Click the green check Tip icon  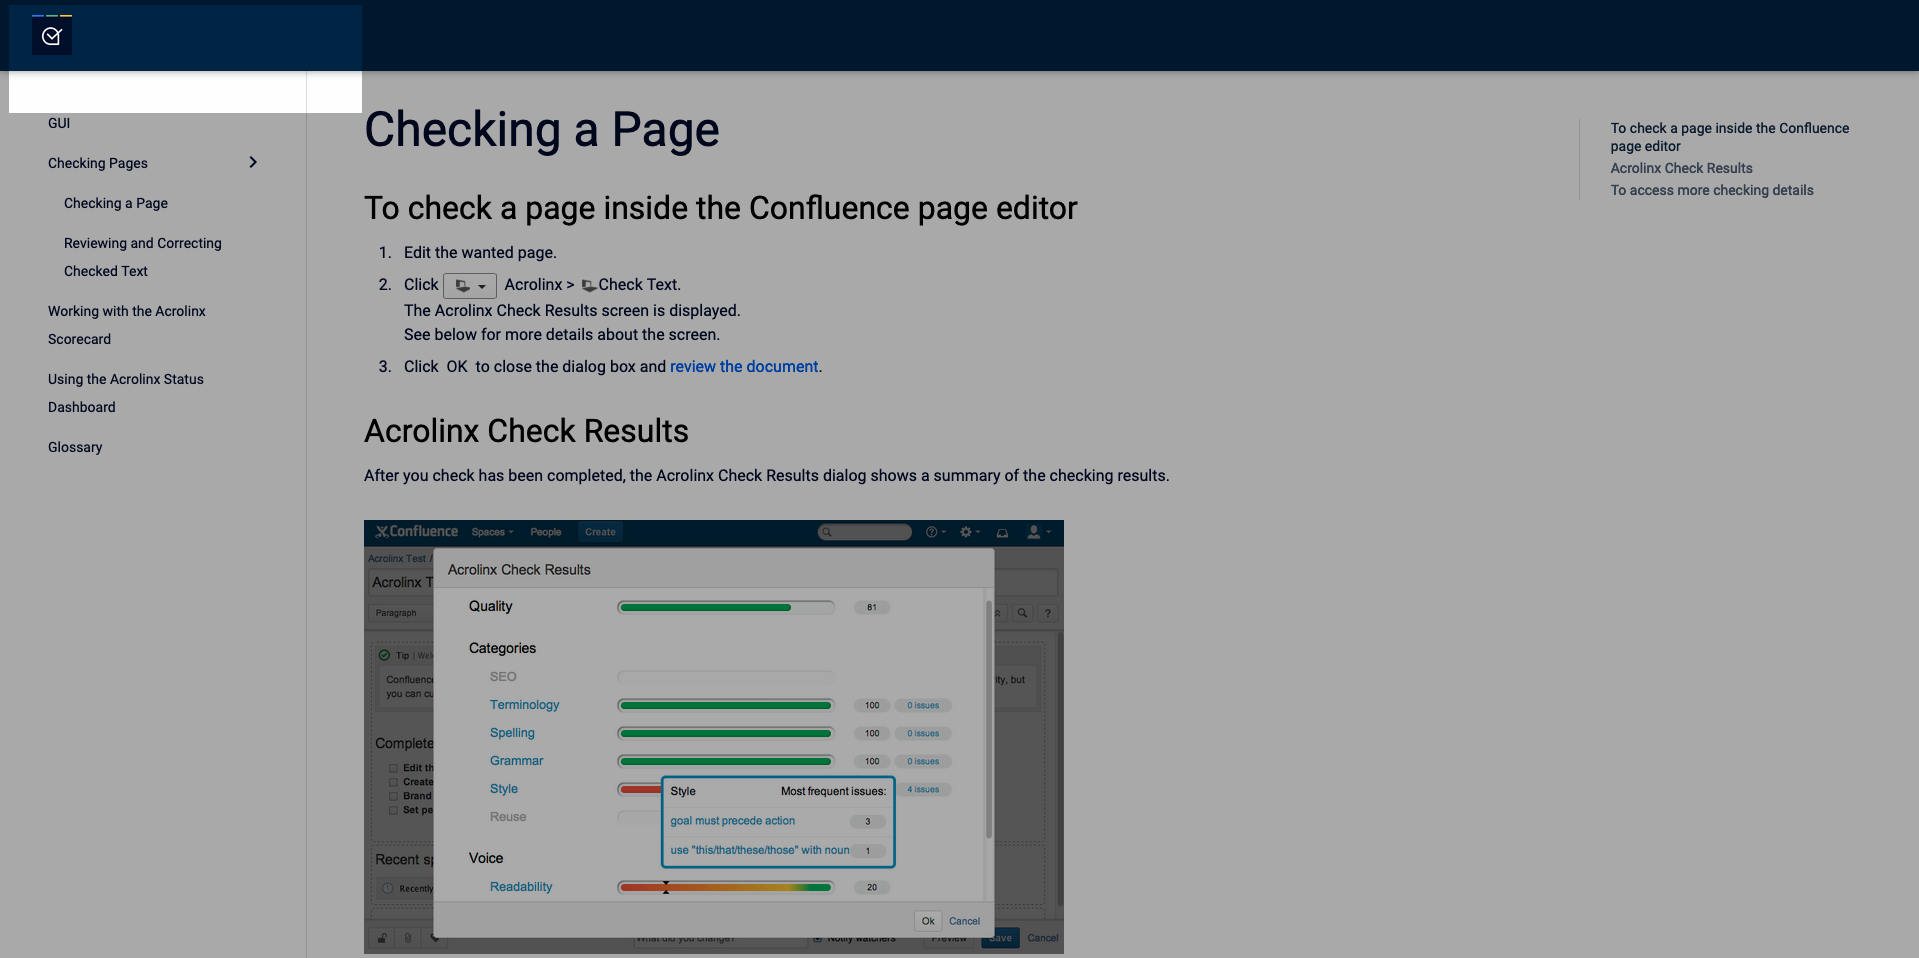tap(384, 656)
